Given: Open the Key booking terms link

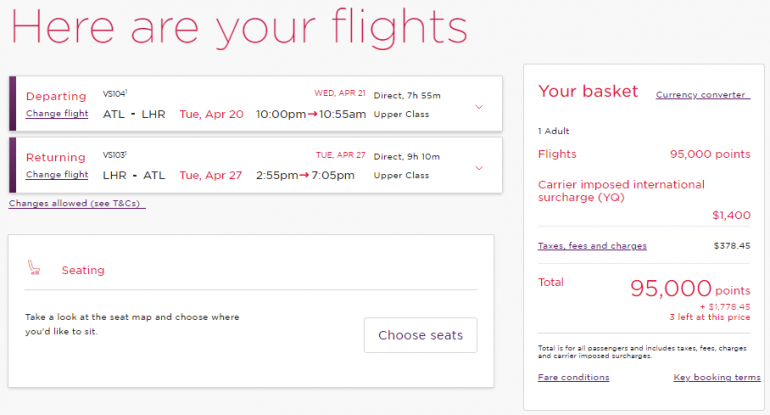Looking at the screenshot, I should [716, 378].
